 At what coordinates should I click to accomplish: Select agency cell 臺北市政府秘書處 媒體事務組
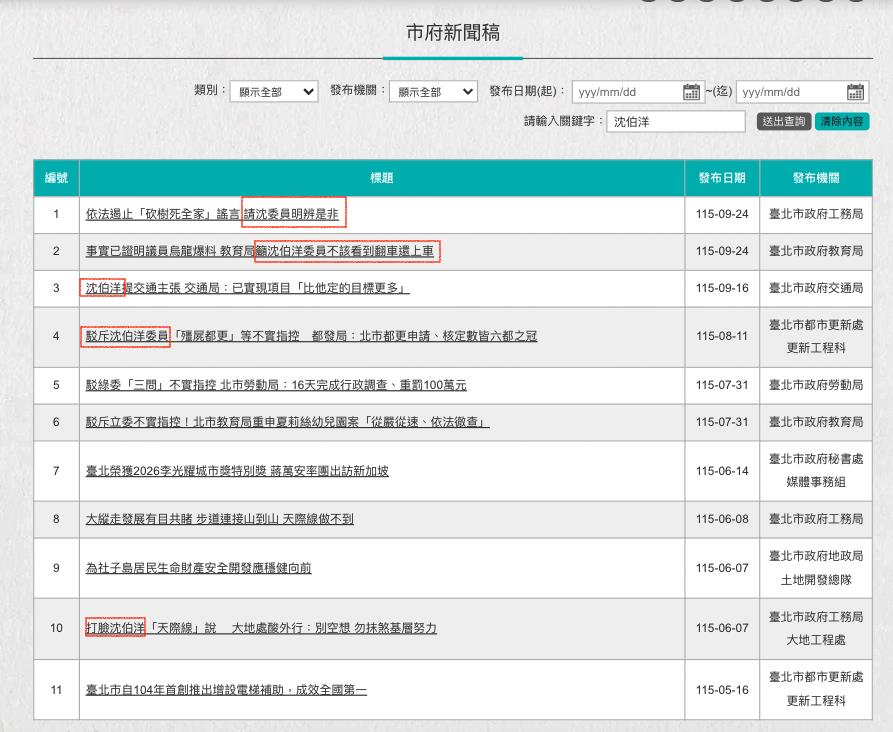click(x=816, y=471)
